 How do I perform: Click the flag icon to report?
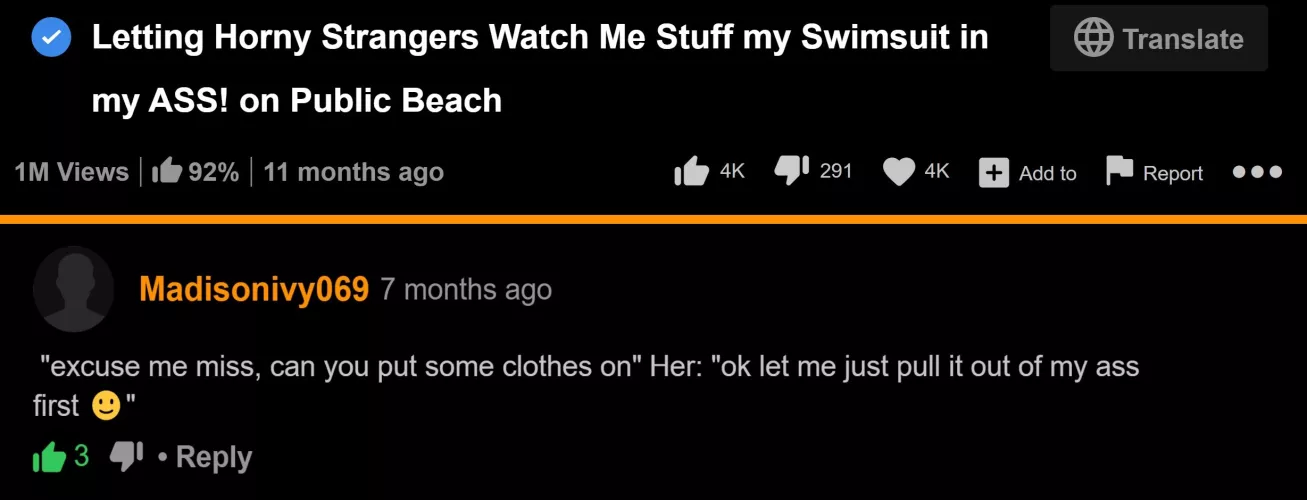pos(1119,171)
